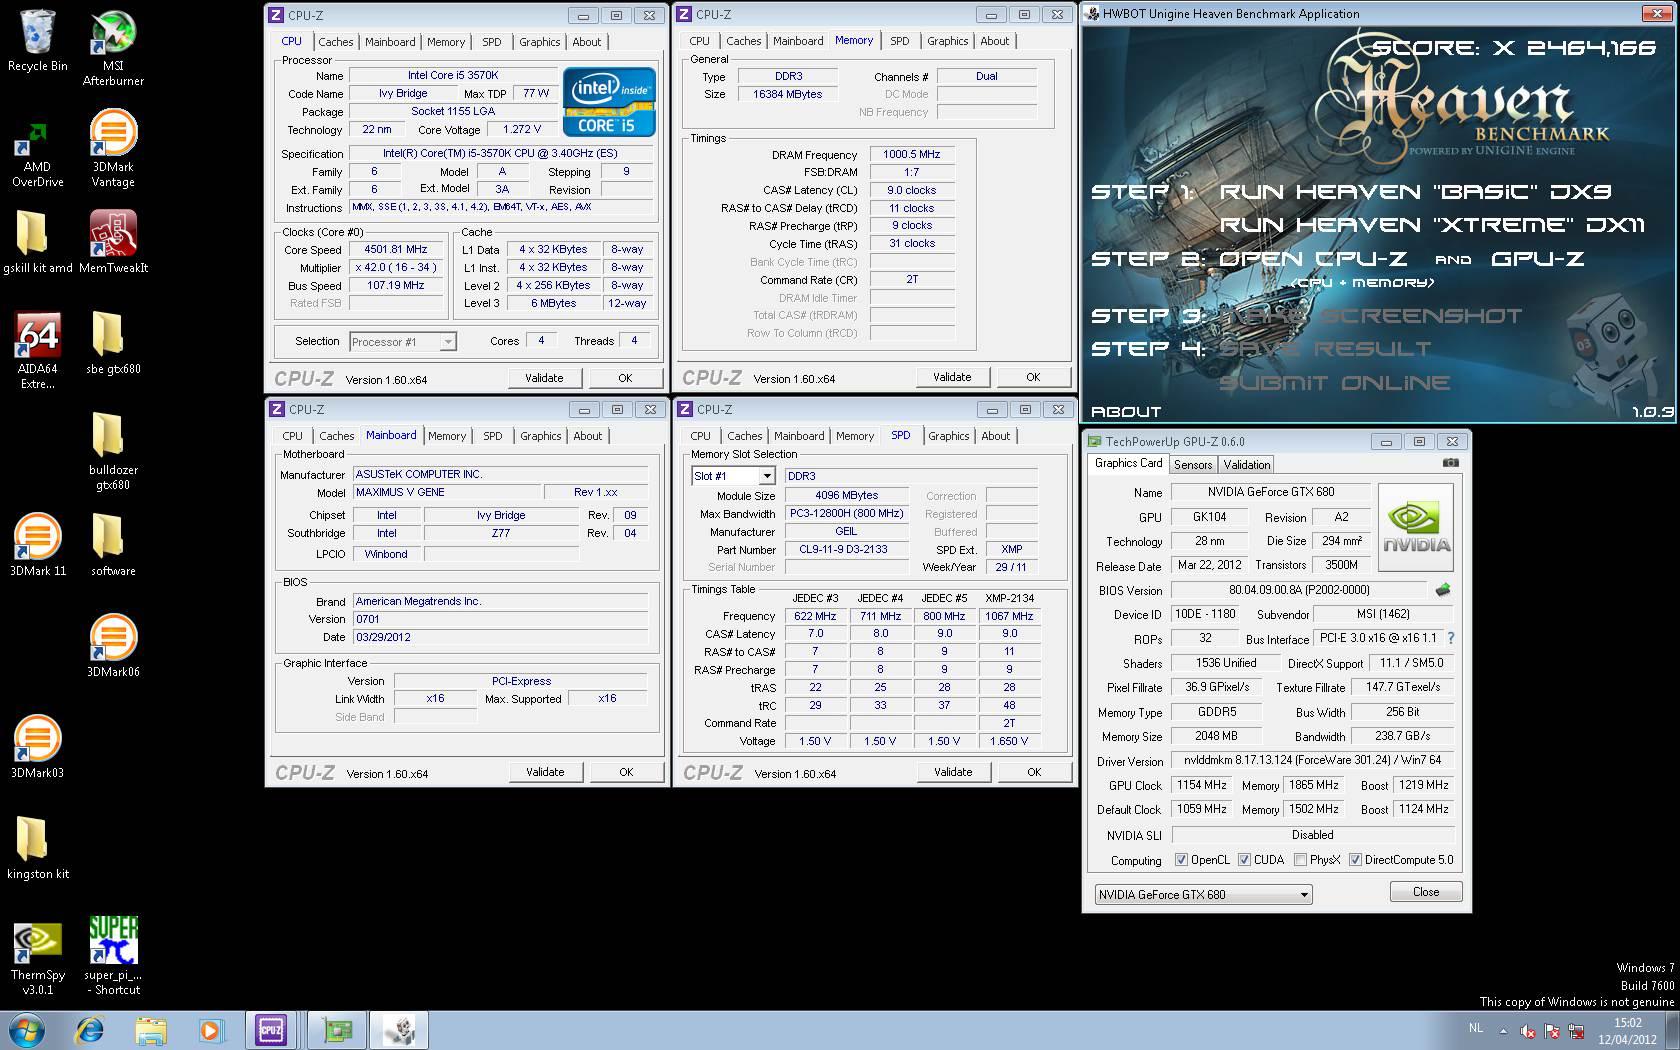Click the Core Speed value 4501.81 MHz

click(395, 249)
